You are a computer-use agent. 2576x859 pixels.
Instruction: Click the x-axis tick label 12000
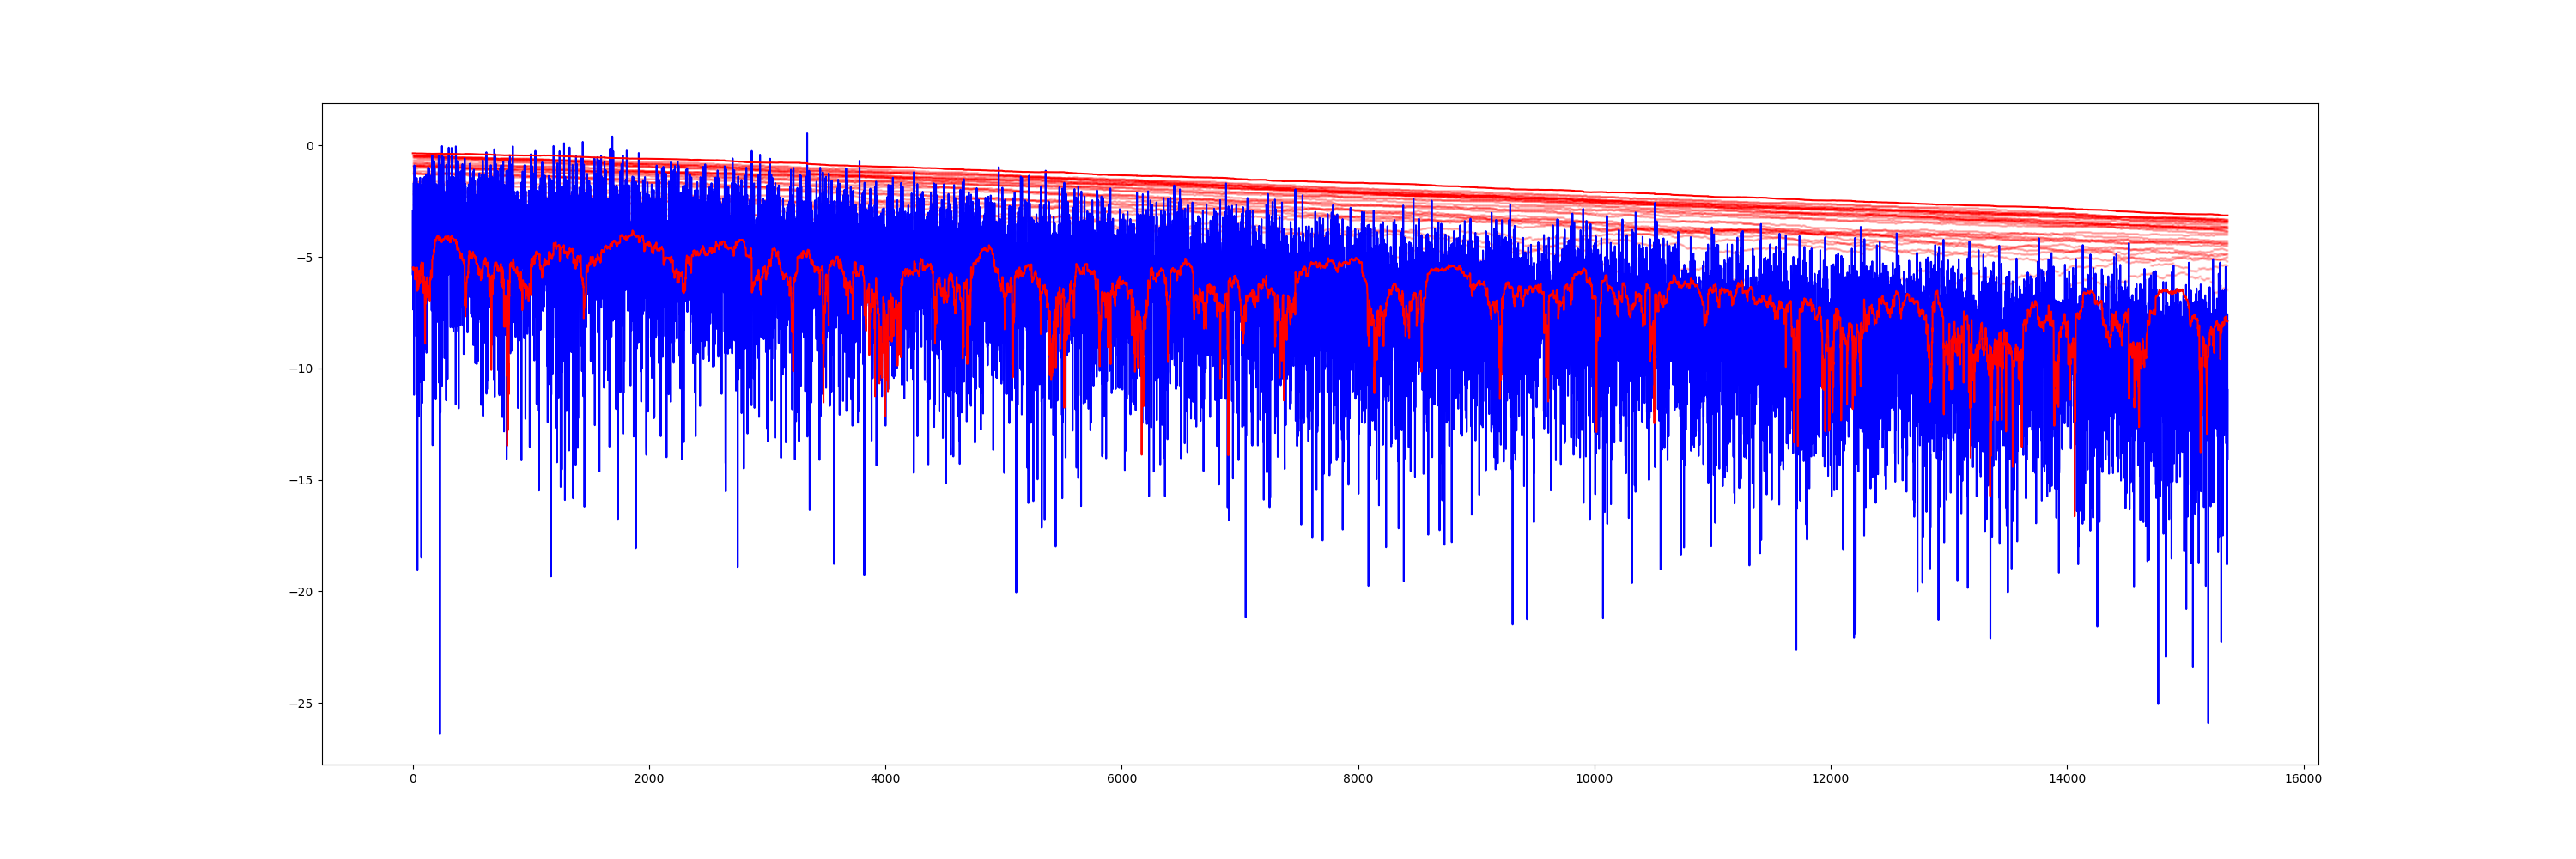[x=1831, y=780]
